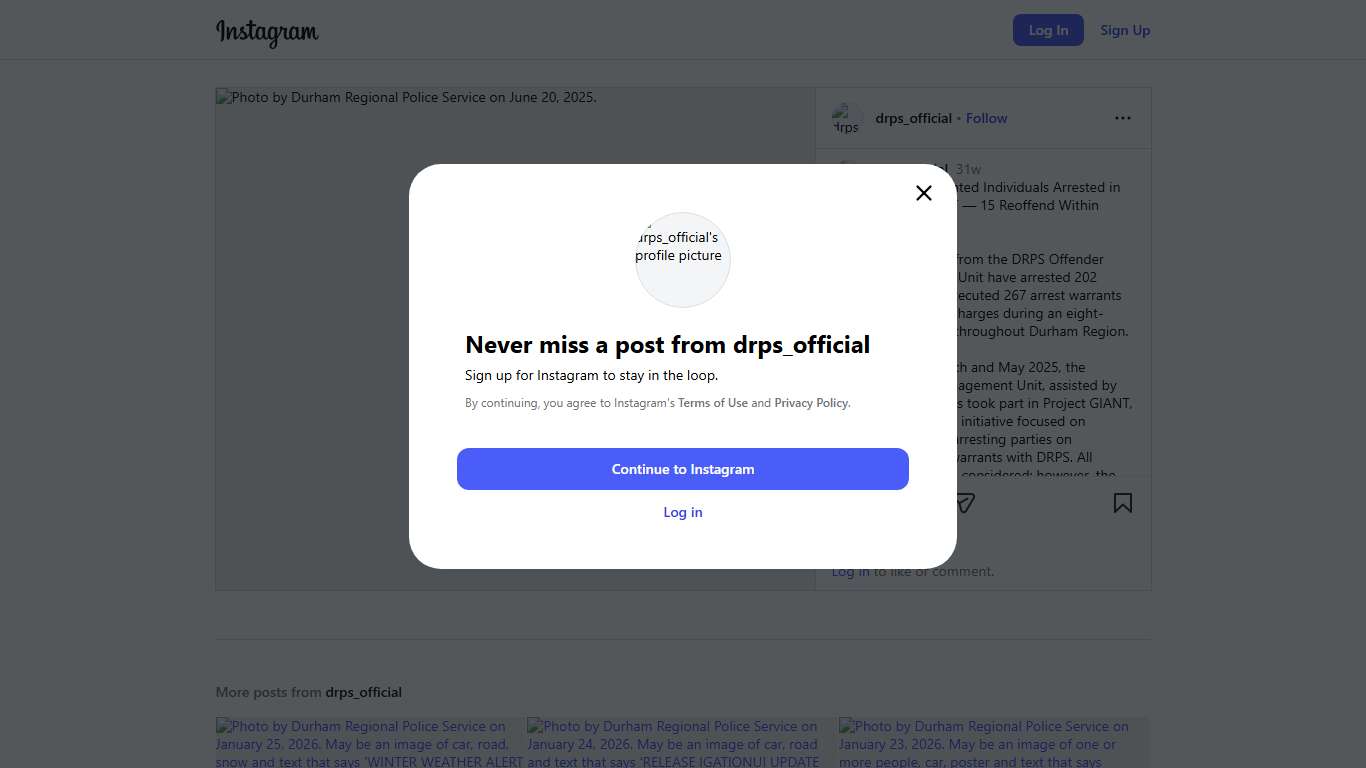1366x768 pixels.
Task: Open drps_official link beside More posts from
Action: click(x=363, y=692)
